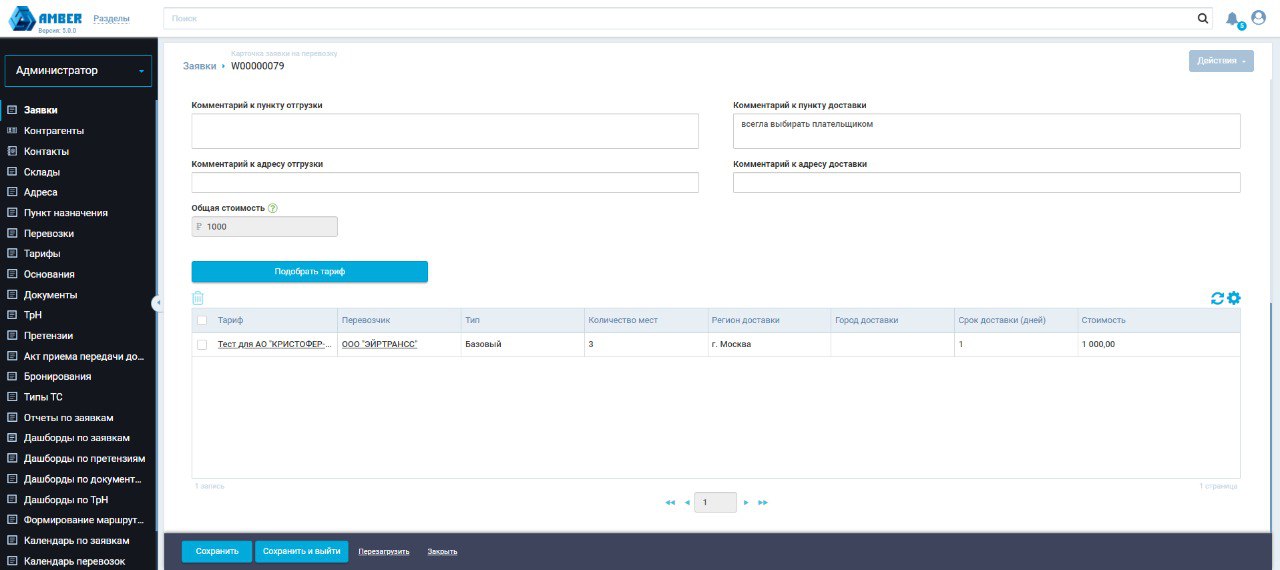Viewport: 1280px width, 570px height.
Task: Go to the previous table page
Action: coord(687,502)
